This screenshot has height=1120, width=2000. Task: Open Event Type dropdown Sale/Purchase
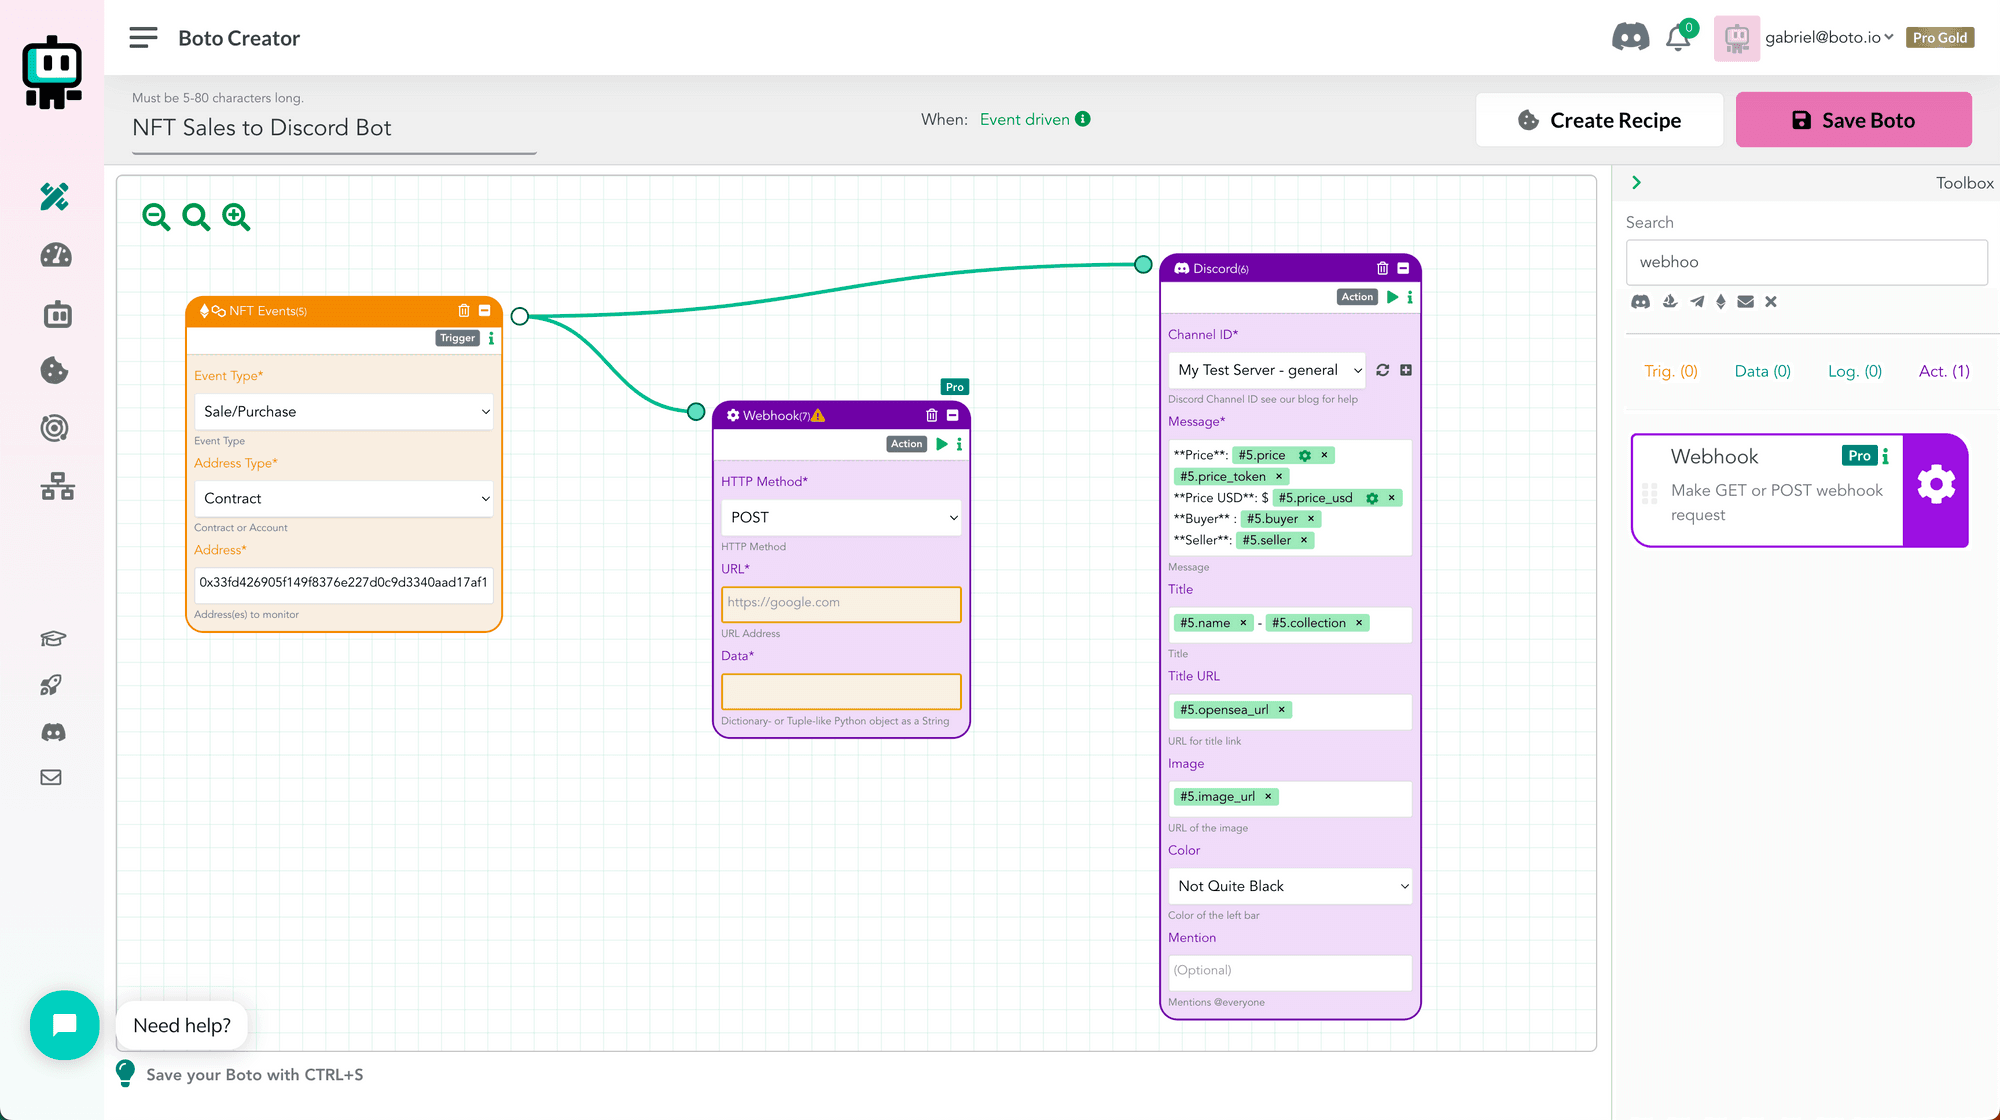(x=344, y=412)
